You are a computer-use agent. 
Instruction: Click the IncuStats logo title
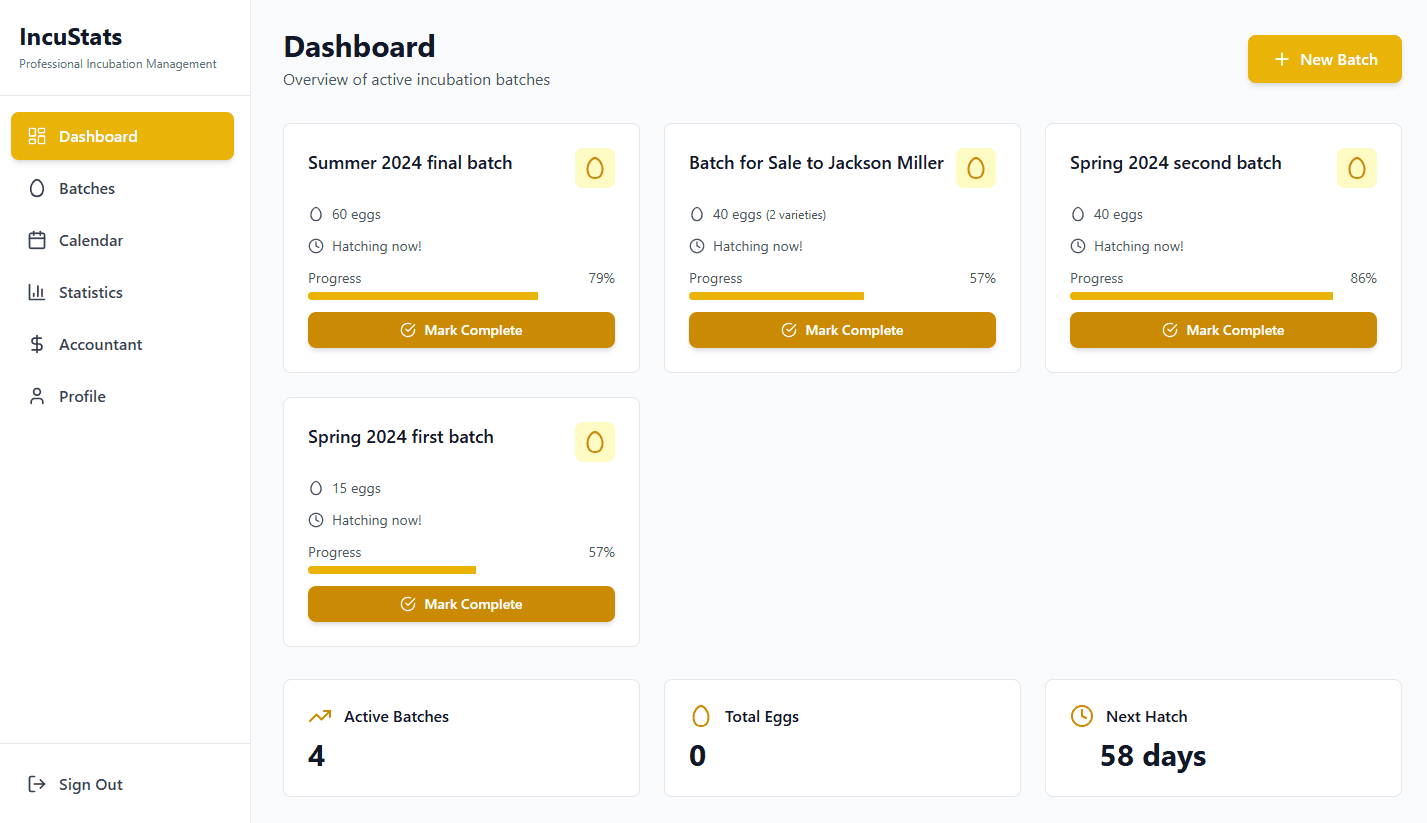[x=71, y=37]
